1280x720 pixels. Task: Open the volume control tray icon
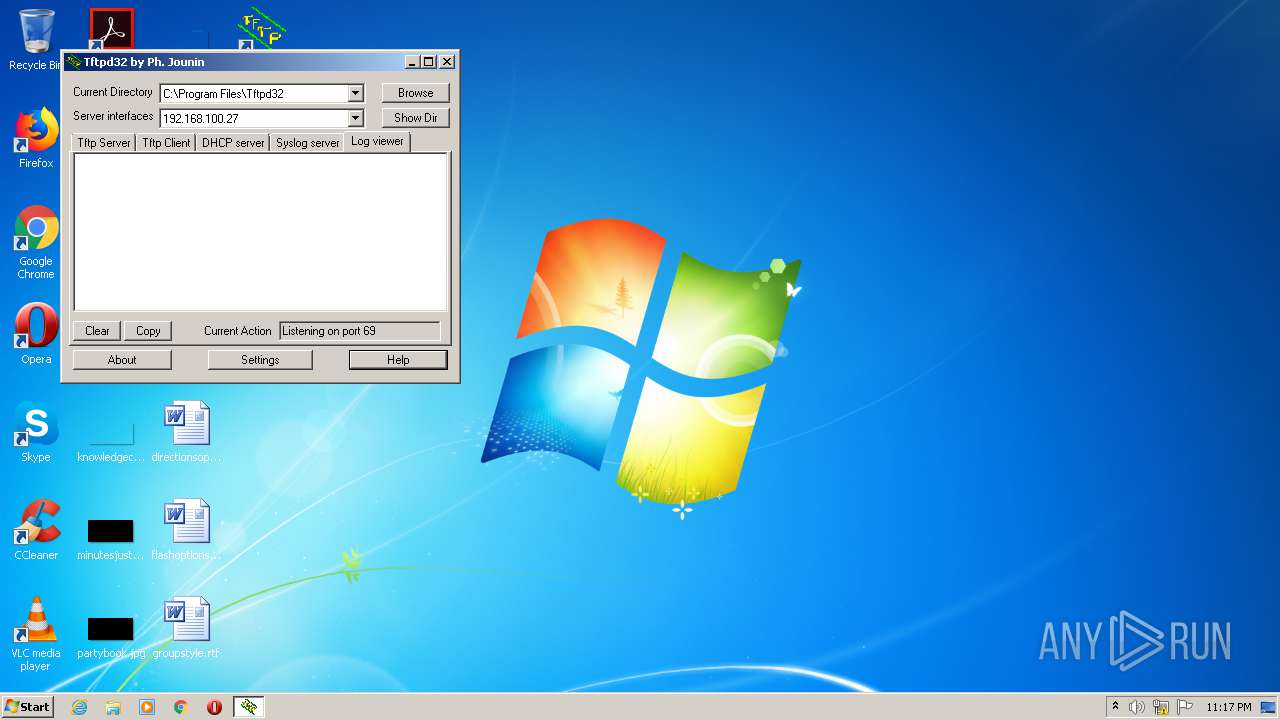coord(1137,707)
